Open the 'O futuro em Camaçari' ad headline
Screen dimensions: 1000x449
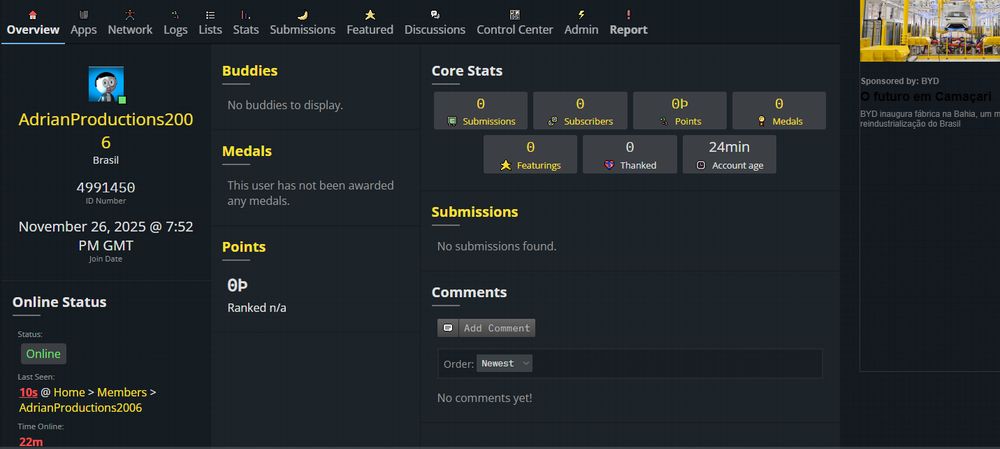click(x=926, y=97)
